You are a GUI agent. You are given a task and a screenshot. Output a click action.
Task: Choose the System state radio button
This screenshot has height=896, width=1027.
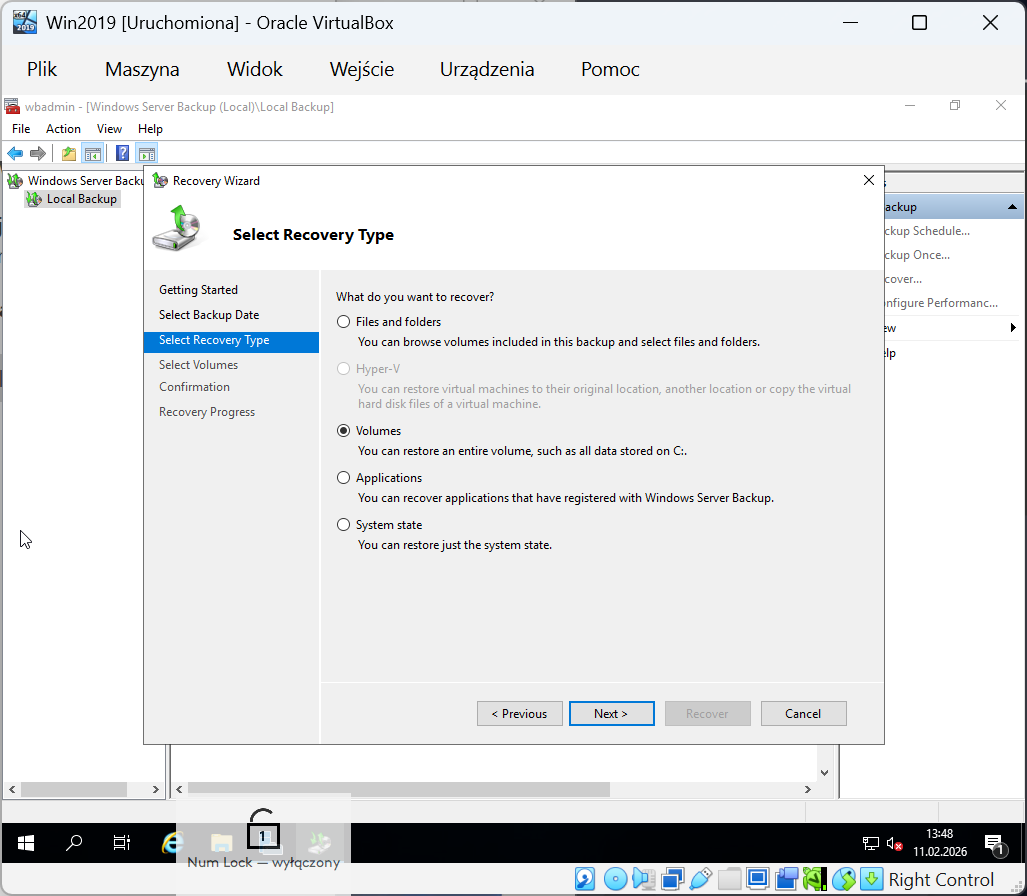(344, 525)
